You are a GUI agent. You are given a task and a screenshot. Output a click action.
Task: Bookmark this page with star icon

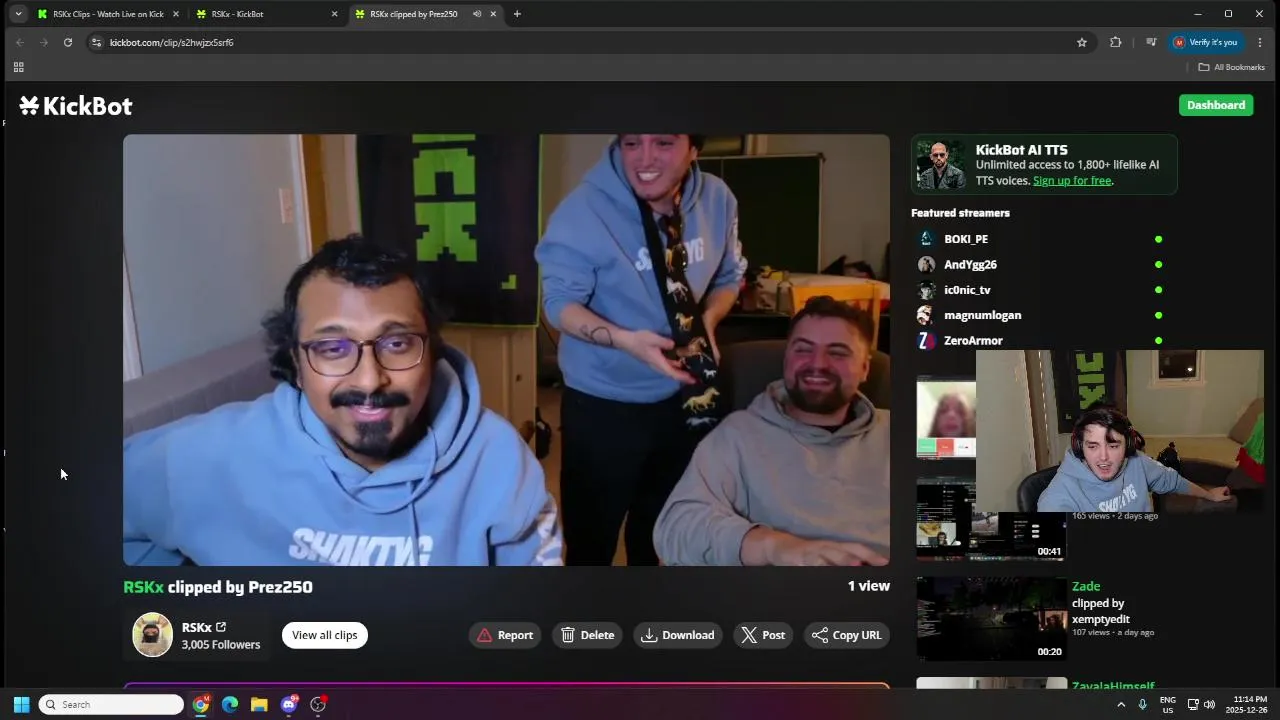(x=1082, y=42)
